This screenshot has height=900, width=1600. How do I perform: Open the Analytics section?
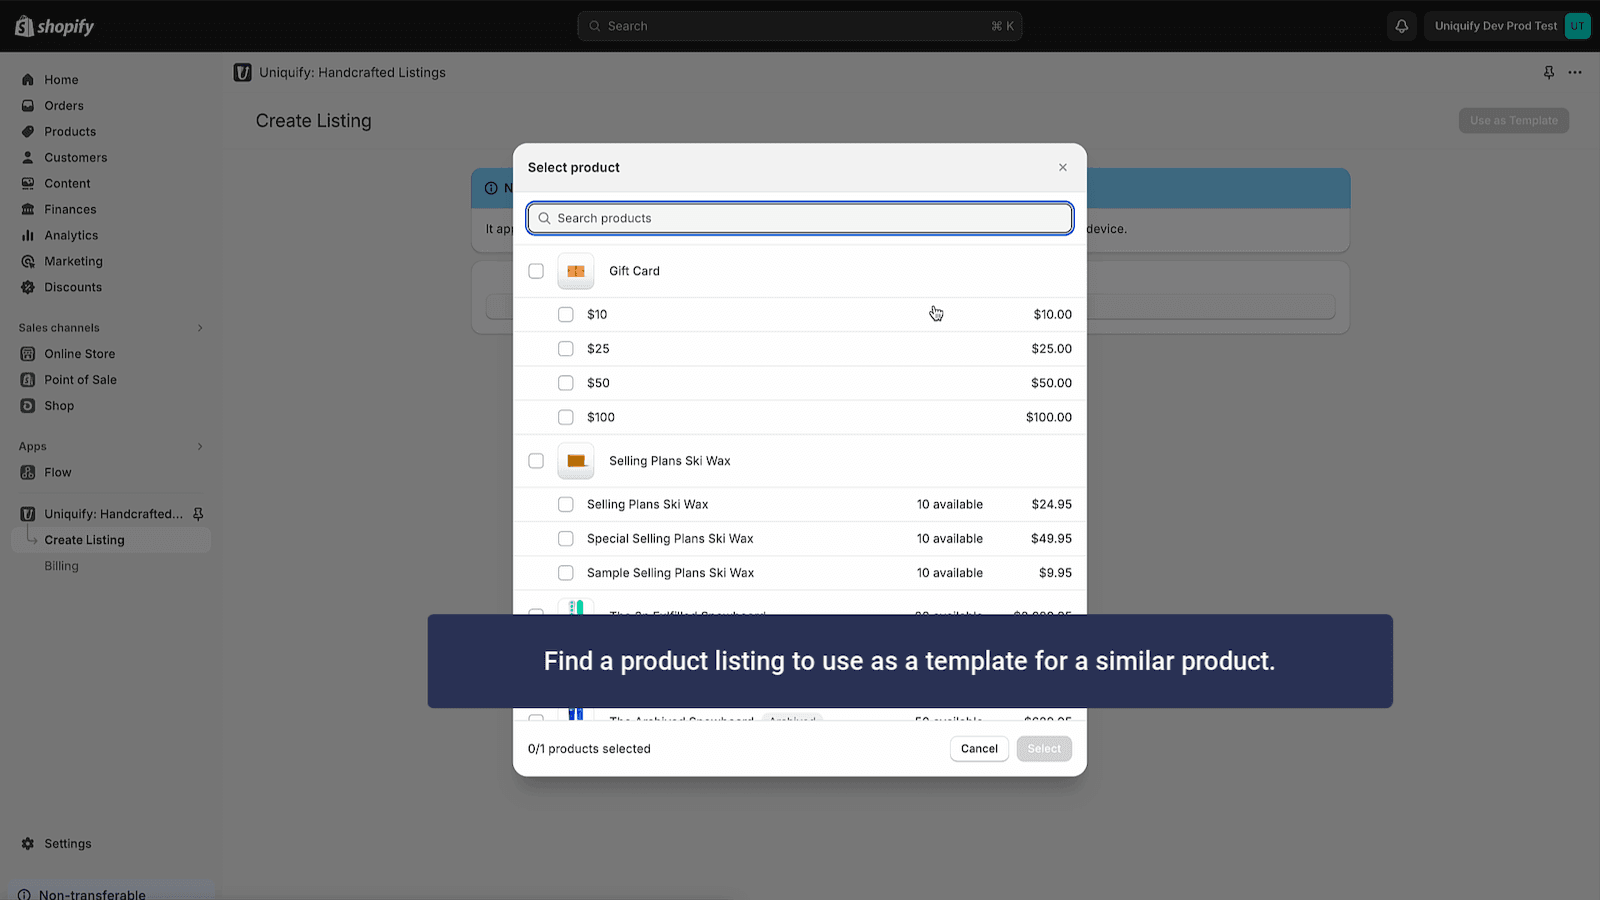70,235
